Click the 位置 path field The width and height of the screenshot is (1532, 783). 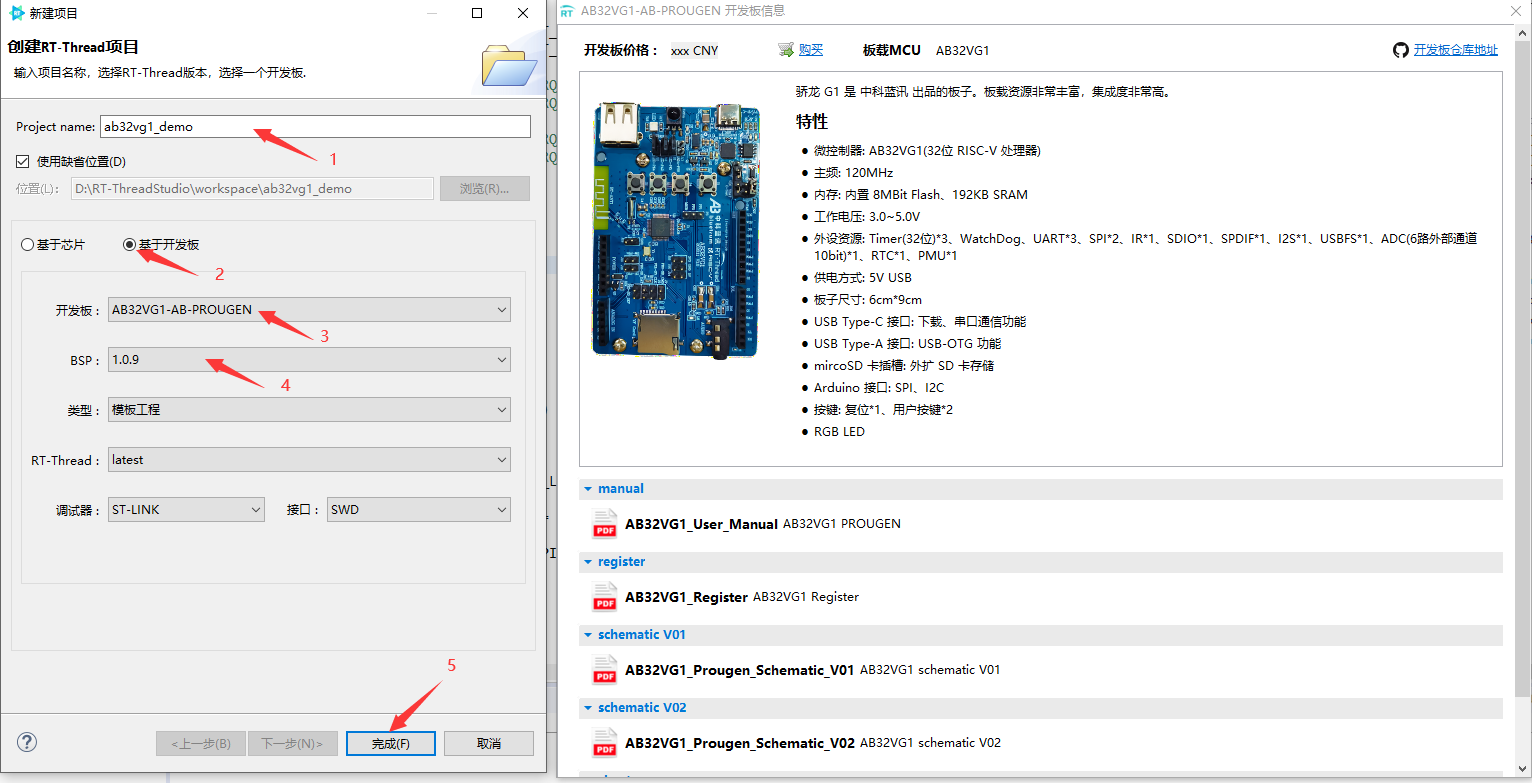252,189
